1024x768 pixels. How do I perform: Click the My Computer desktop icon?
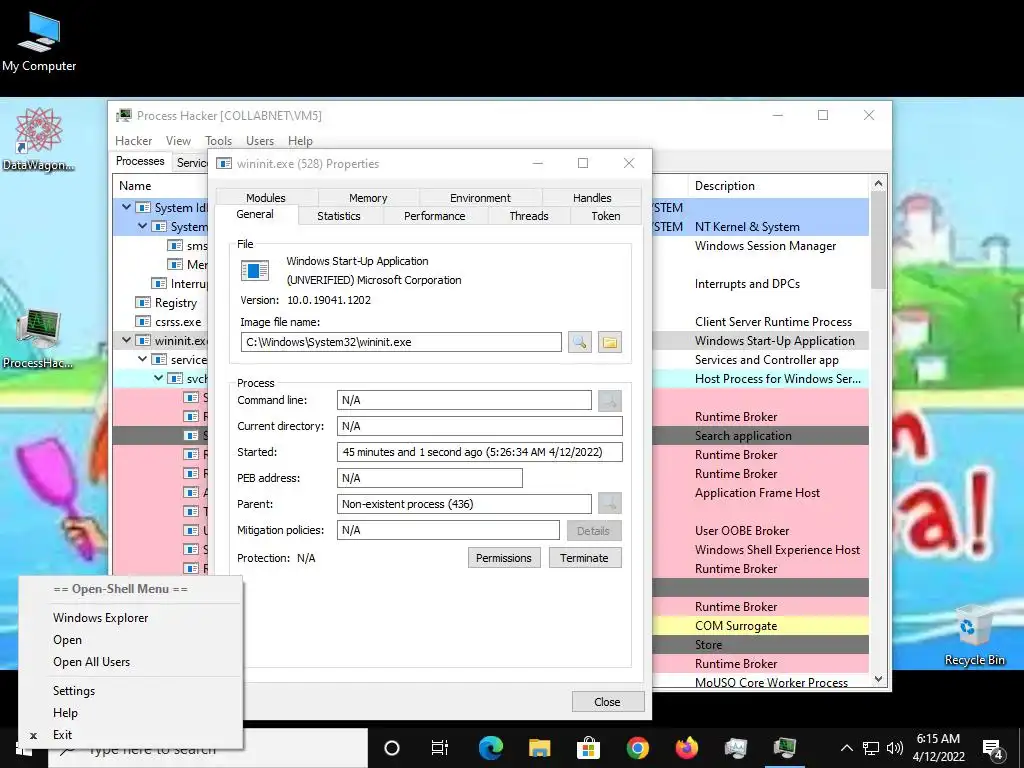[x=39, y=40]
